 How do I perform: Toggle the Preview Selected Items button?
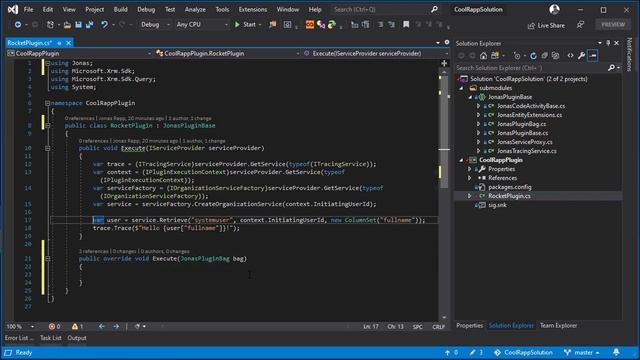click(x=593, y=56)
